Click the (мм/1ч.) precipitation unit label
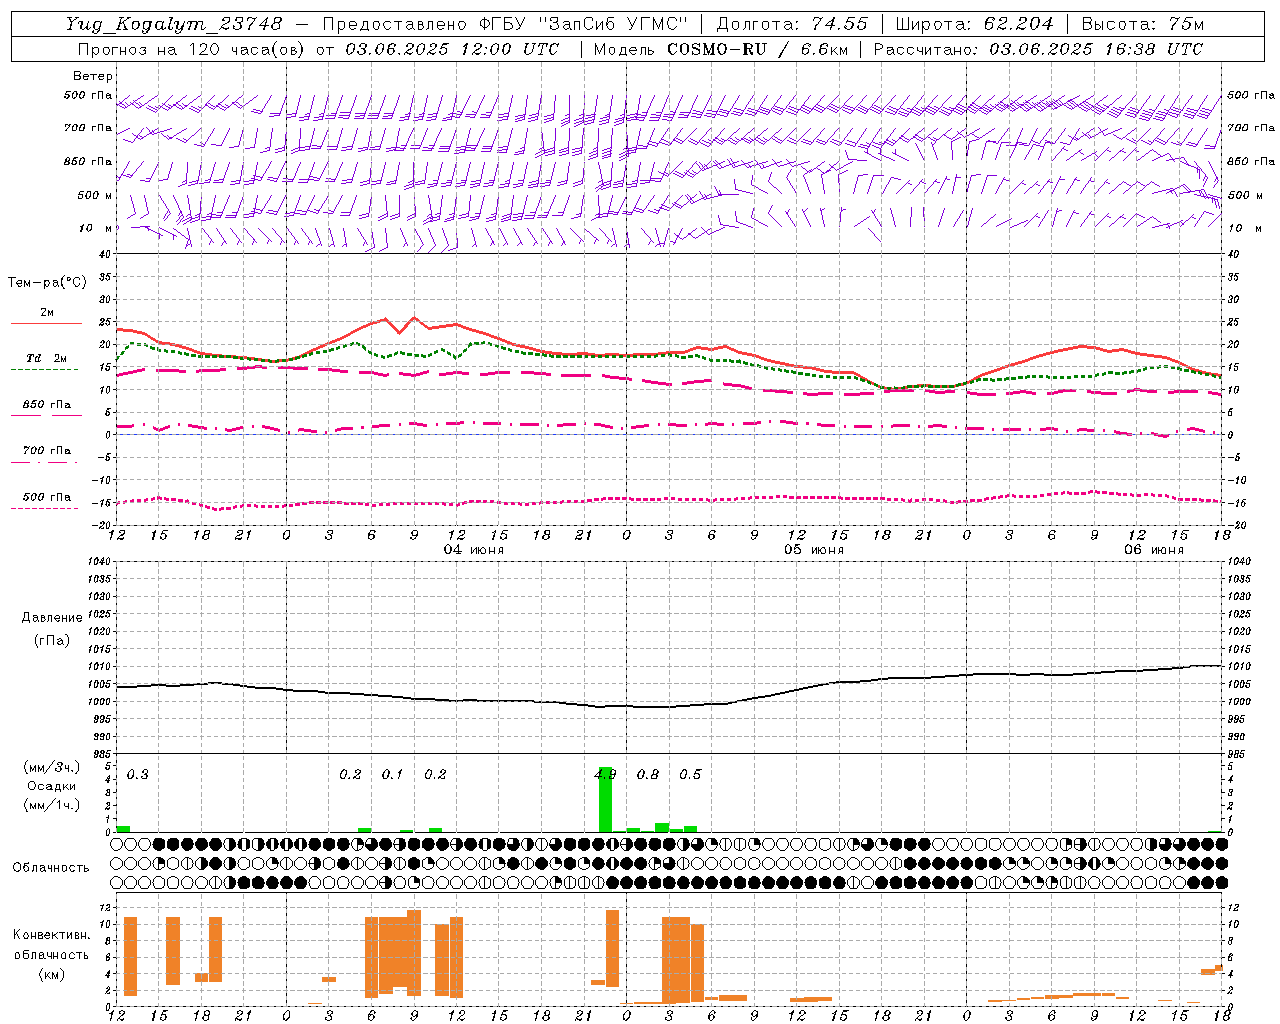The height and width of the screenshot is (1024, 1280). pos(52,805)
